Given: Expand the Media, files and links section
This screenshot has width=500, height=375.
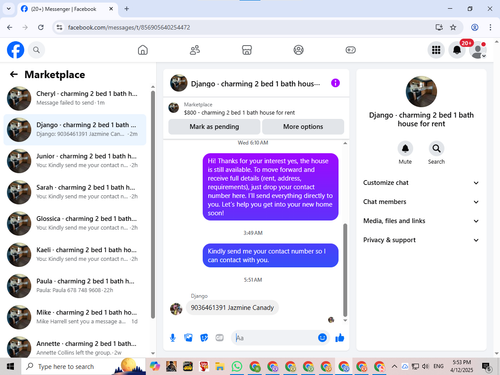Looking at the screenshot, I should 421,221.
